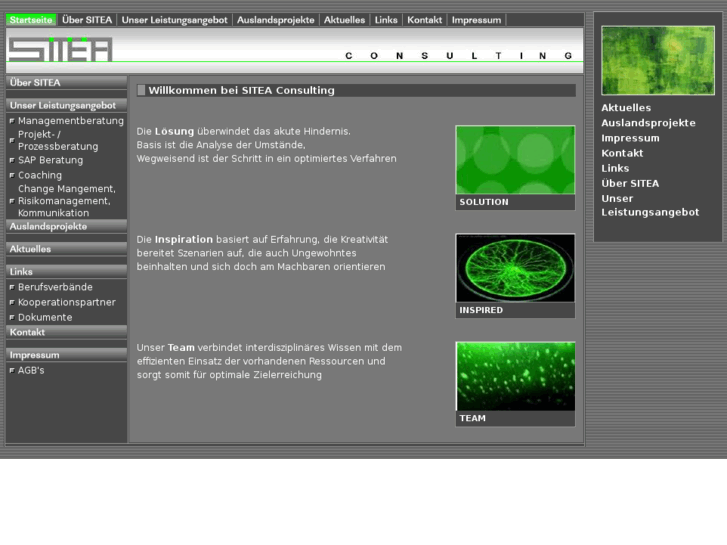Select Unser Leistungsangebot in top navigation bar
The image size is (727, 545).
(174, 20)
